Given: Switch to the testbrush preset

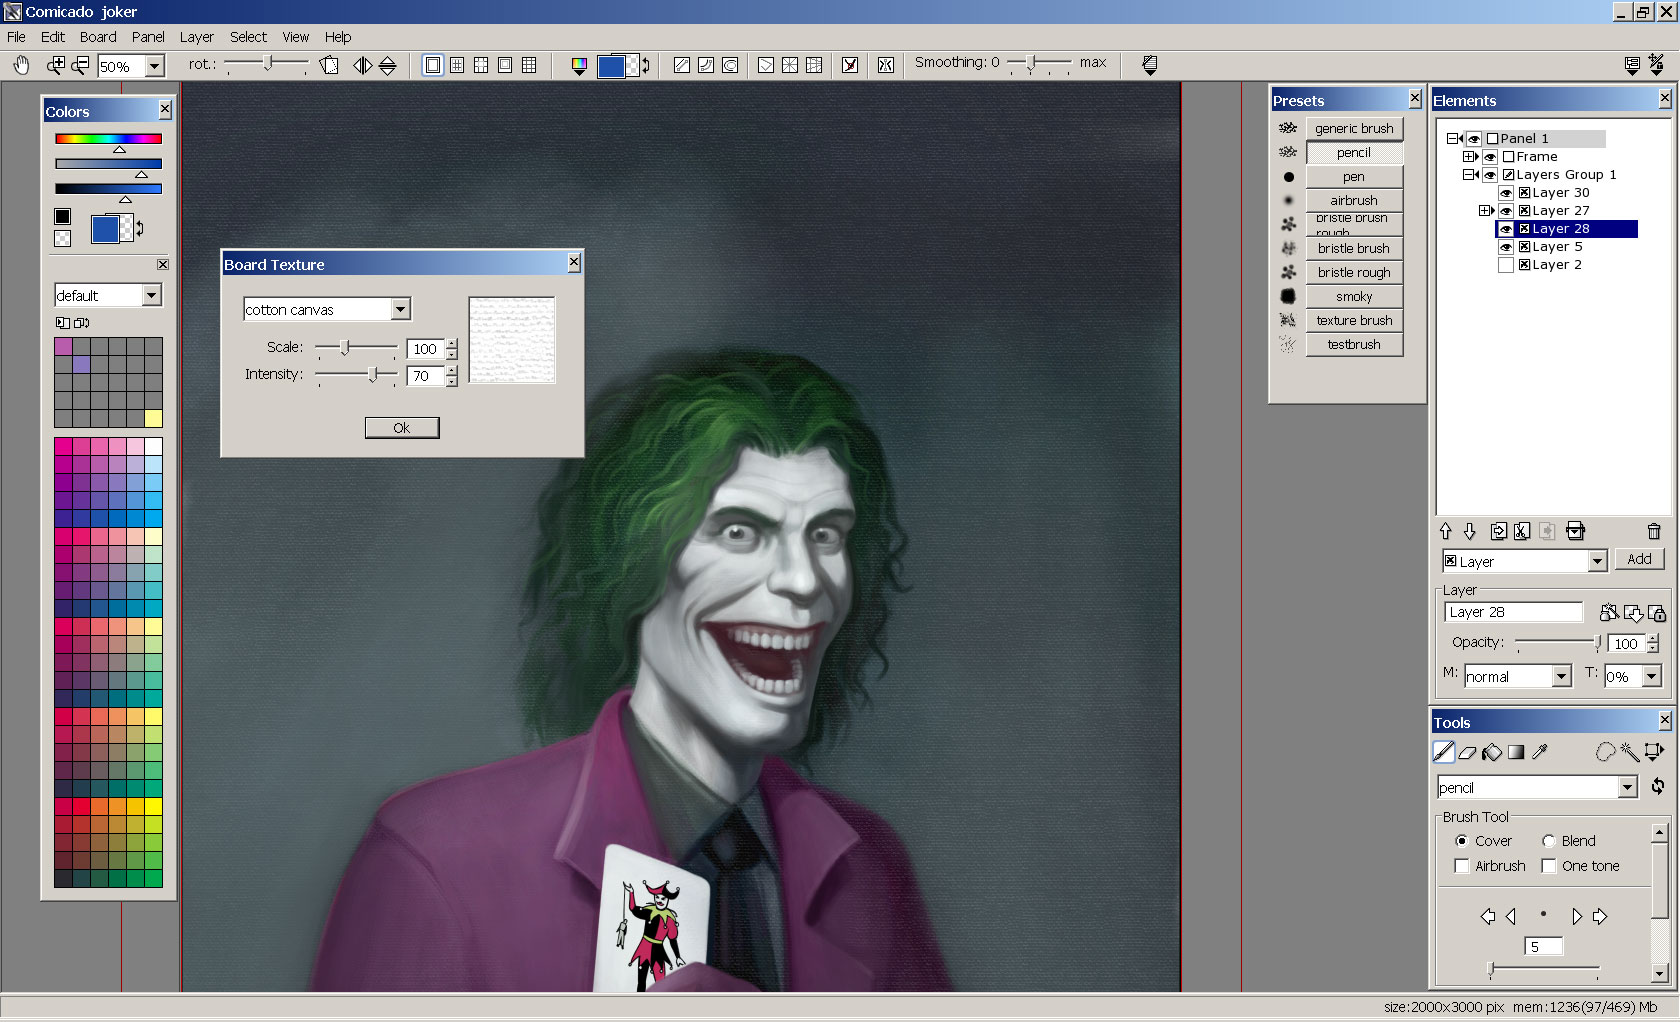Looking at the screenshot, I should (1353, 344).
